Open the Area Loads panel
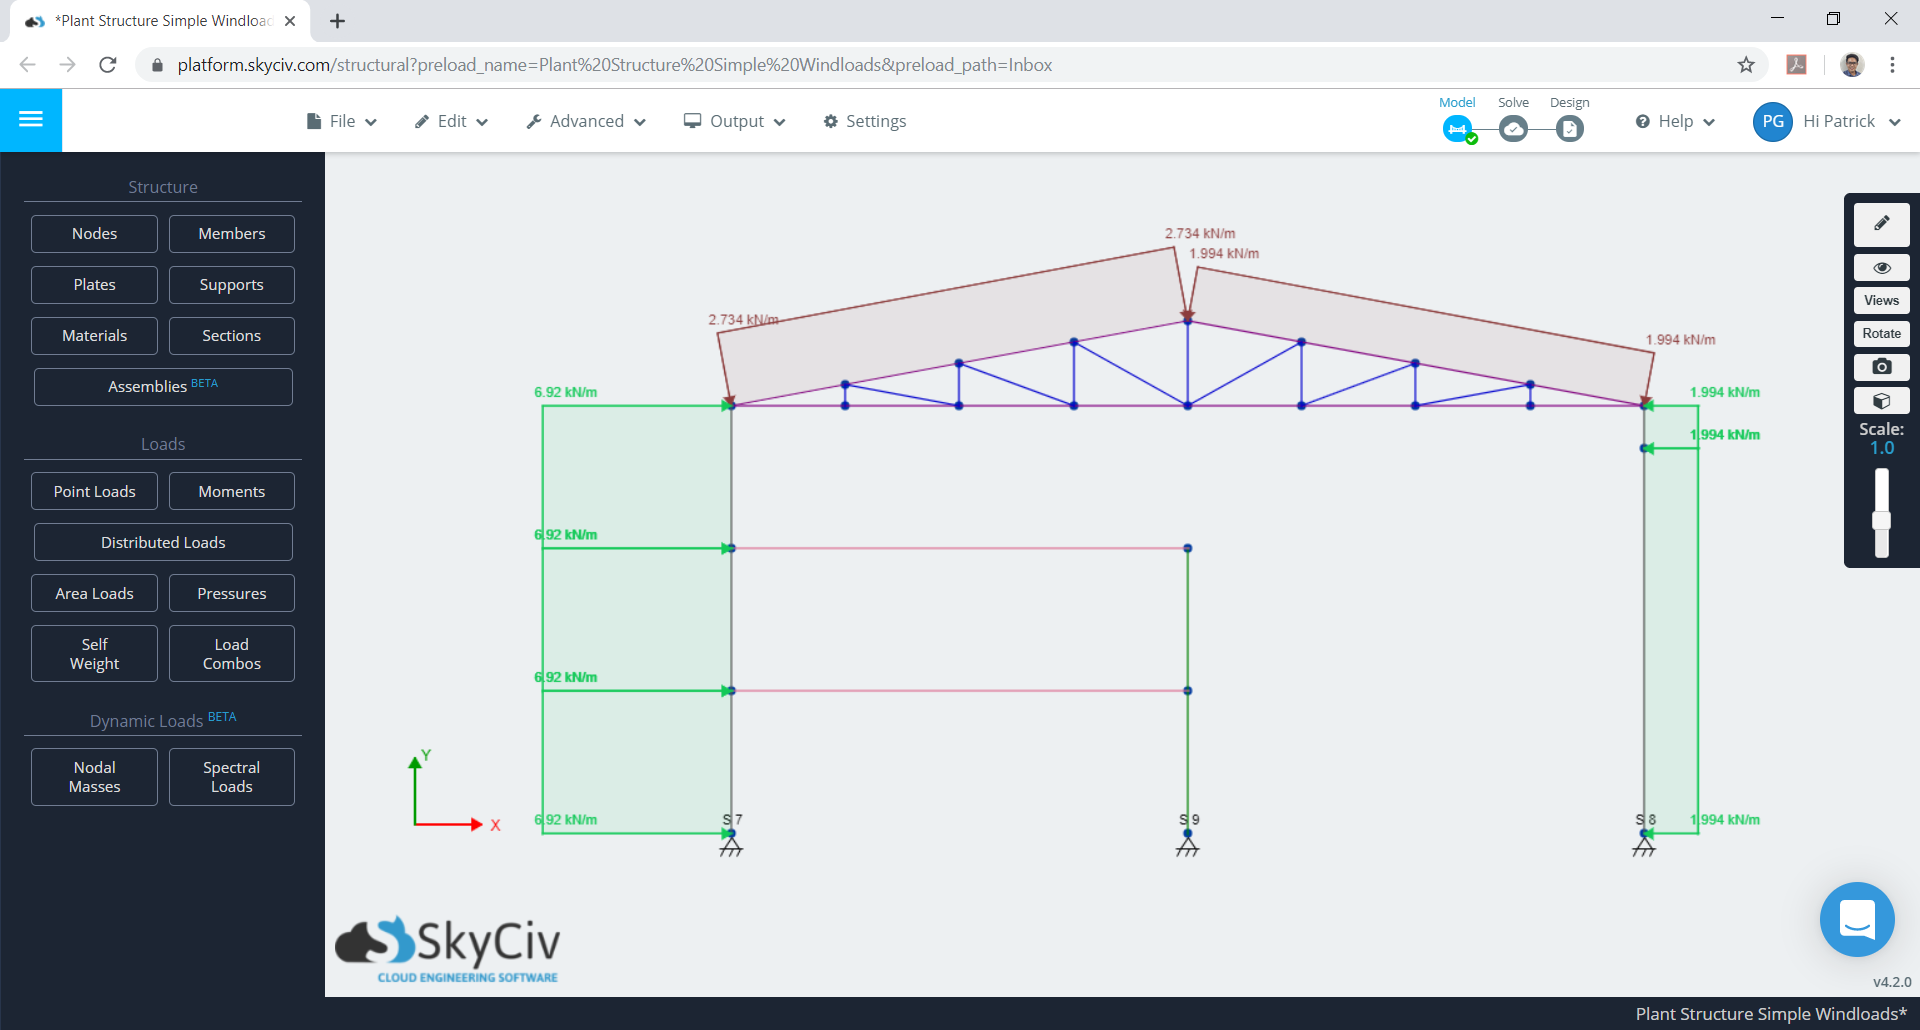Viewport: 1920px width, 1030px height. pos(94,593)
